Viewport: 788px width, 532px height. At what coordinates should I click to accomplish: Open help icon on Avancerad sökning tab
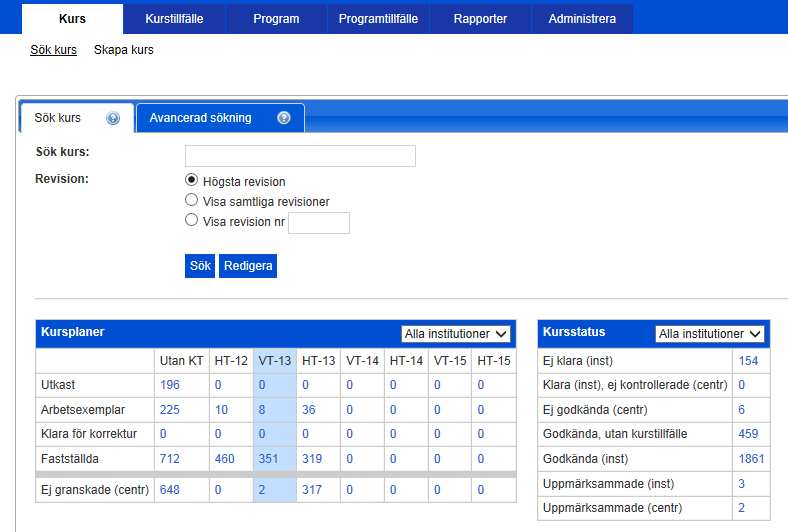(284, 118)
